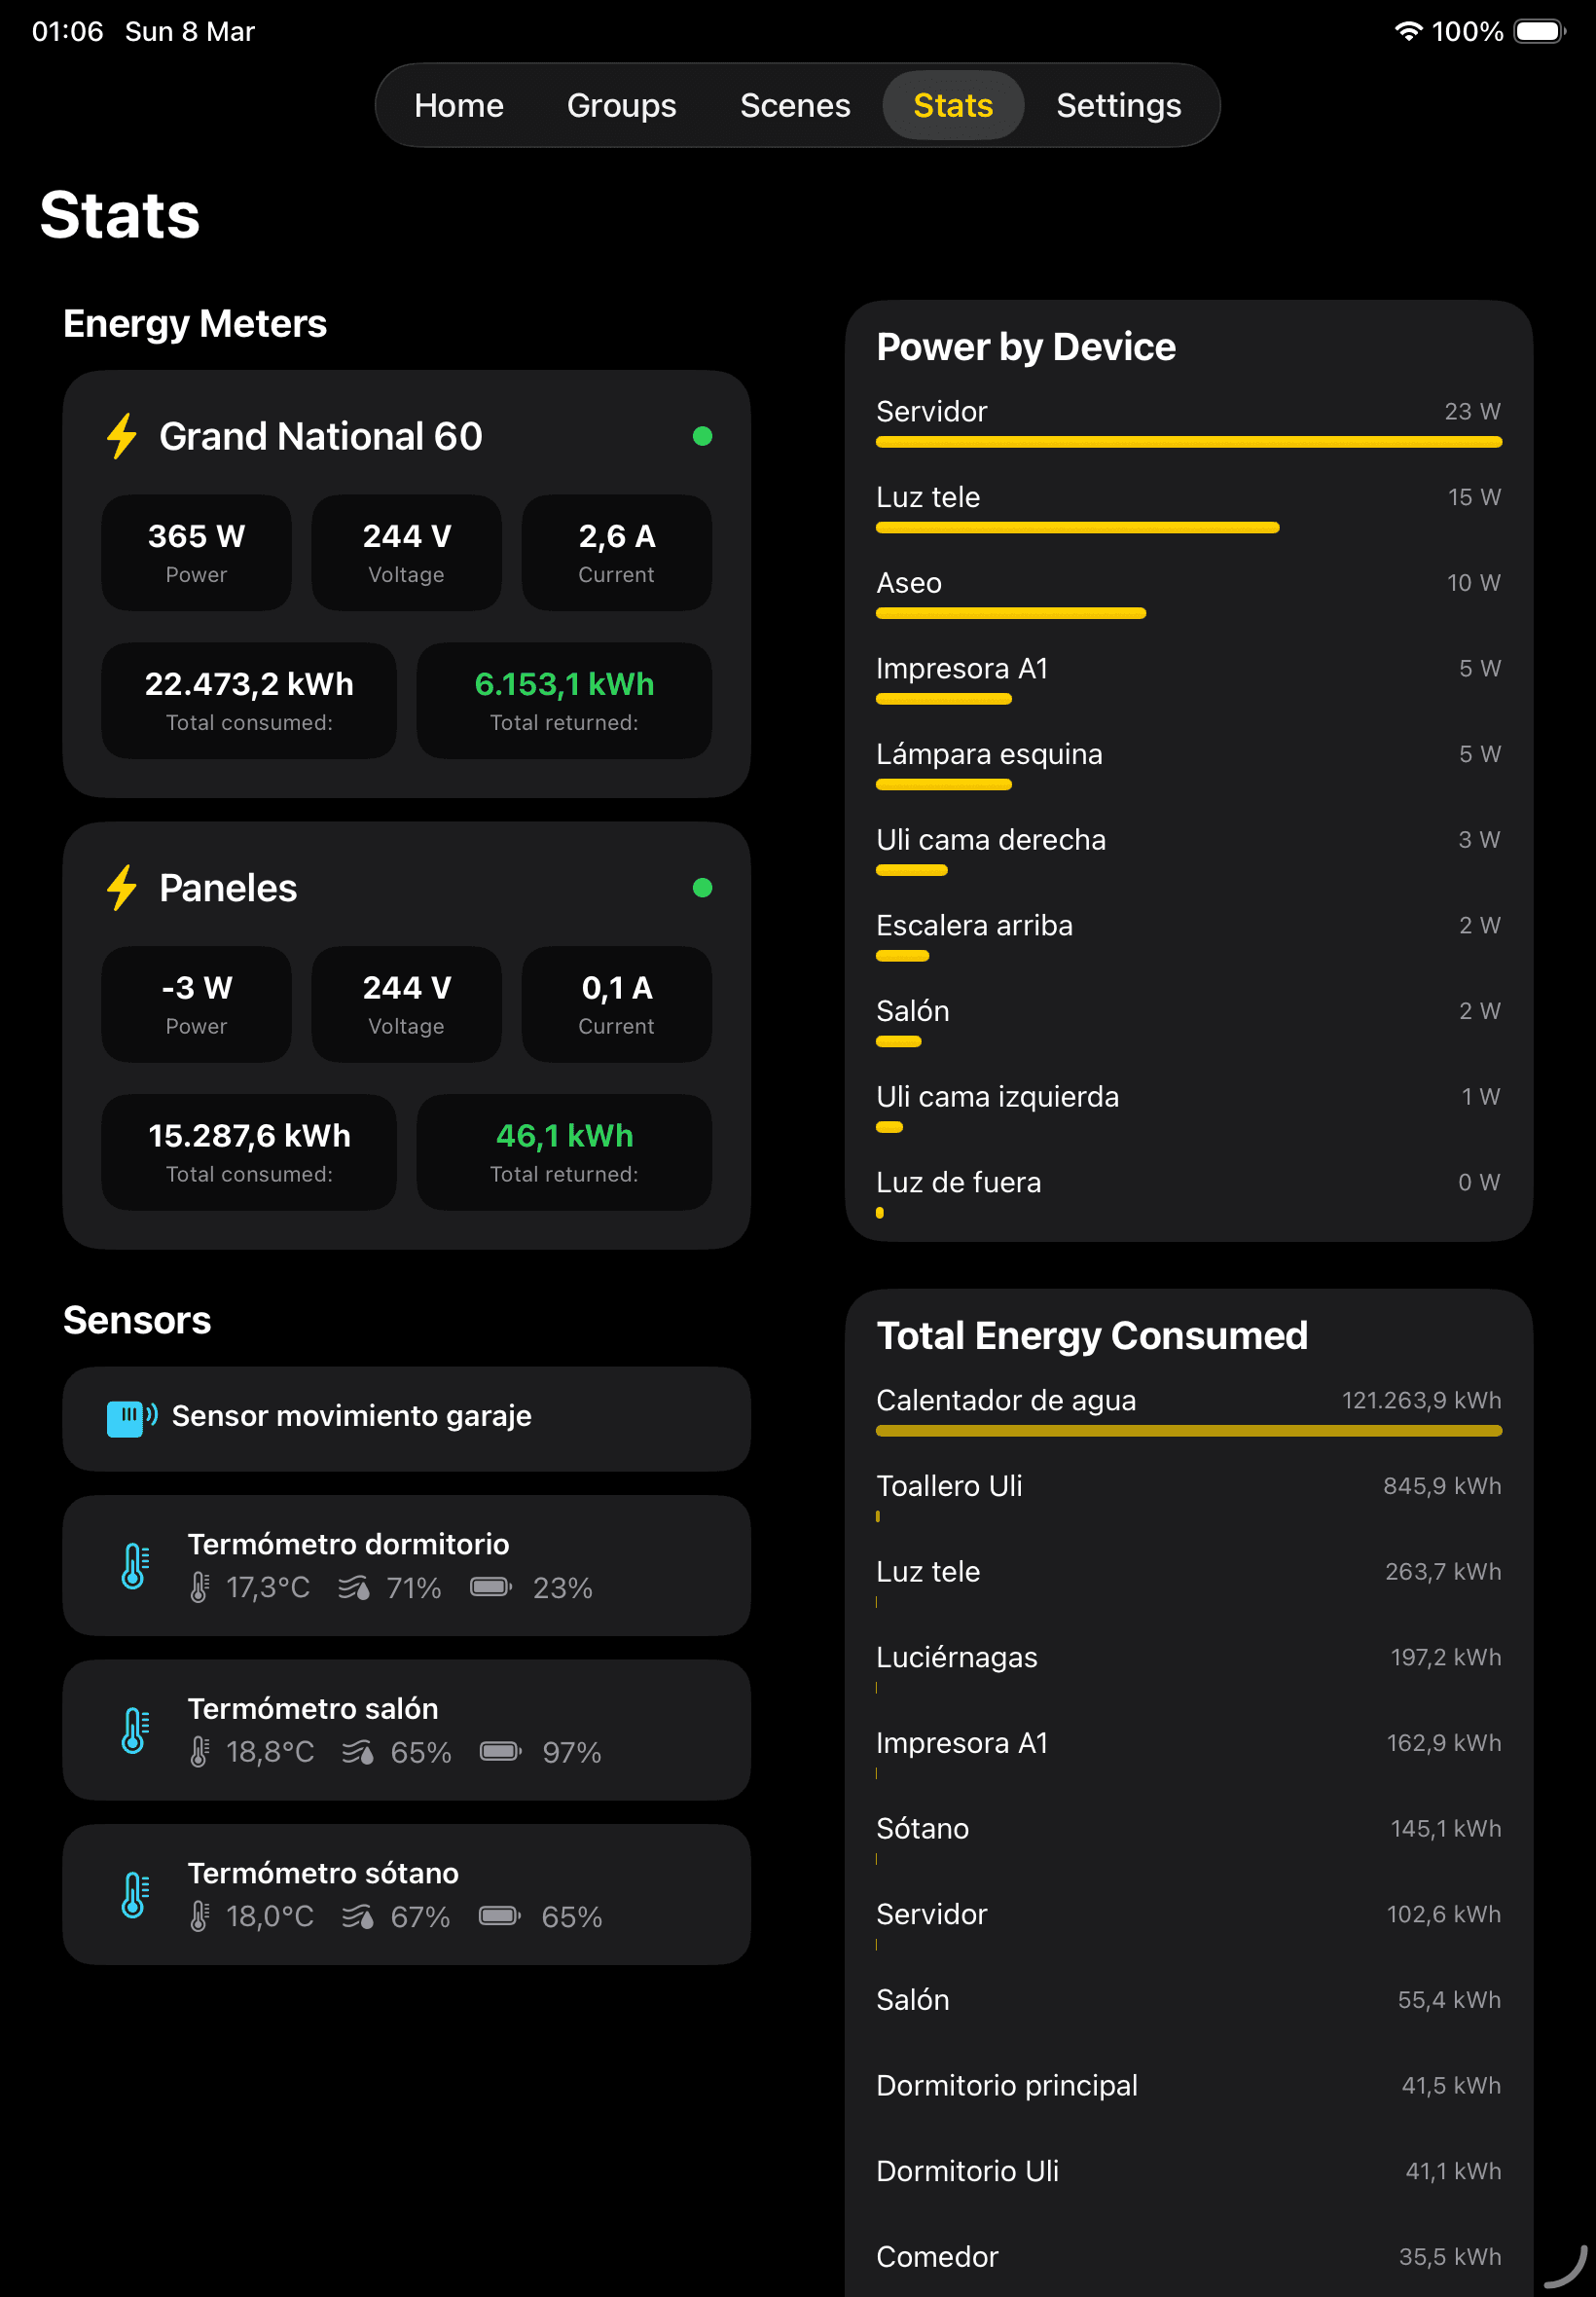Expand the Calentador de agua consumption row
1596x2297 pixels.
tap(1007, 1400)
